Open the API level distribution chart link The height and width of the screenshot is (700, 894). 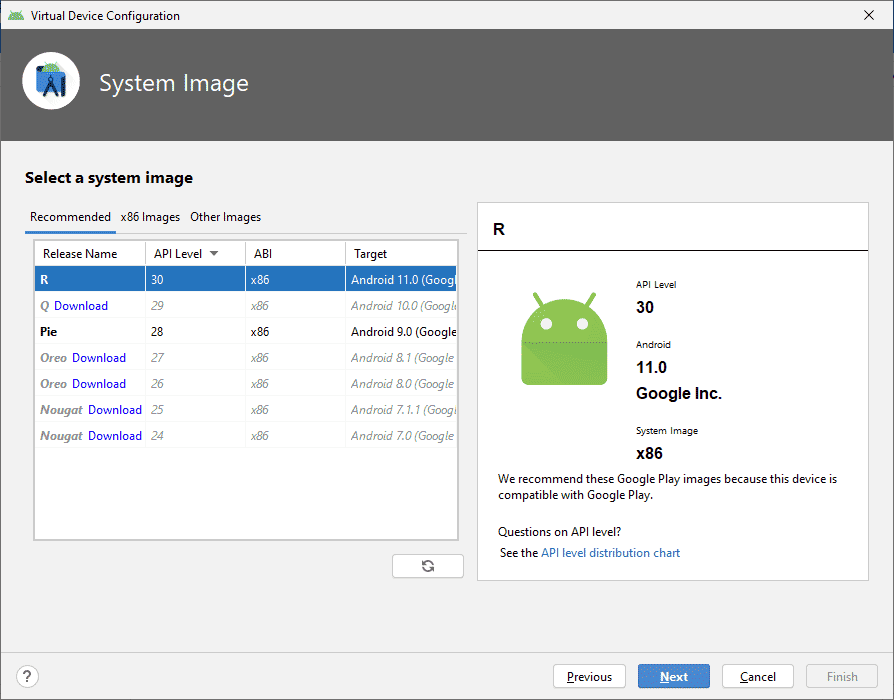[610, 553]
